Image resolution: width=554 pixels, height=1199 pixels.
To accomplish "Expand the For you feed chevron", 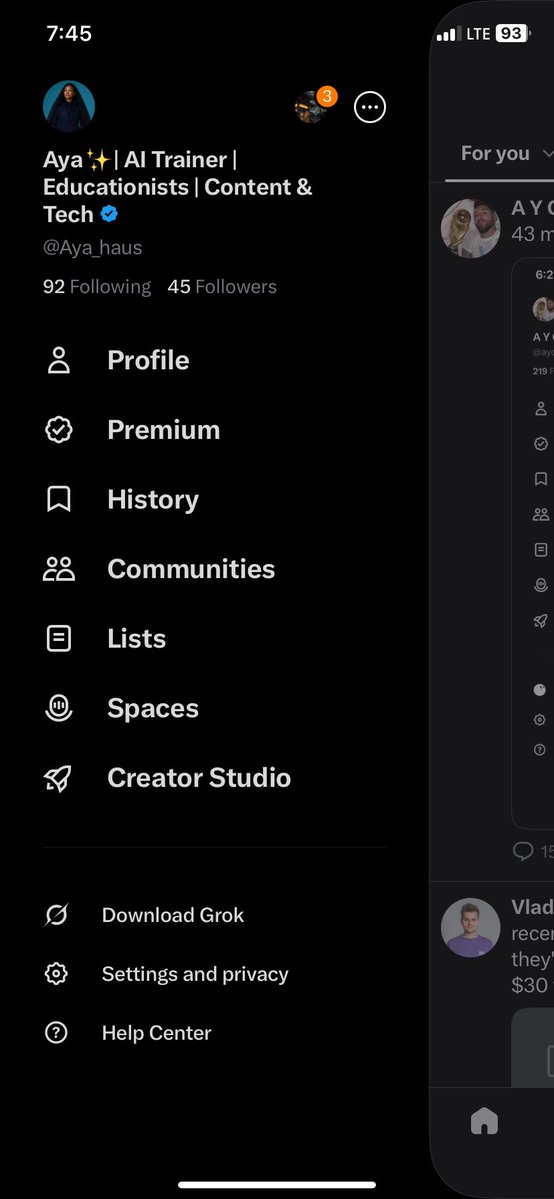I will point(547,154).
